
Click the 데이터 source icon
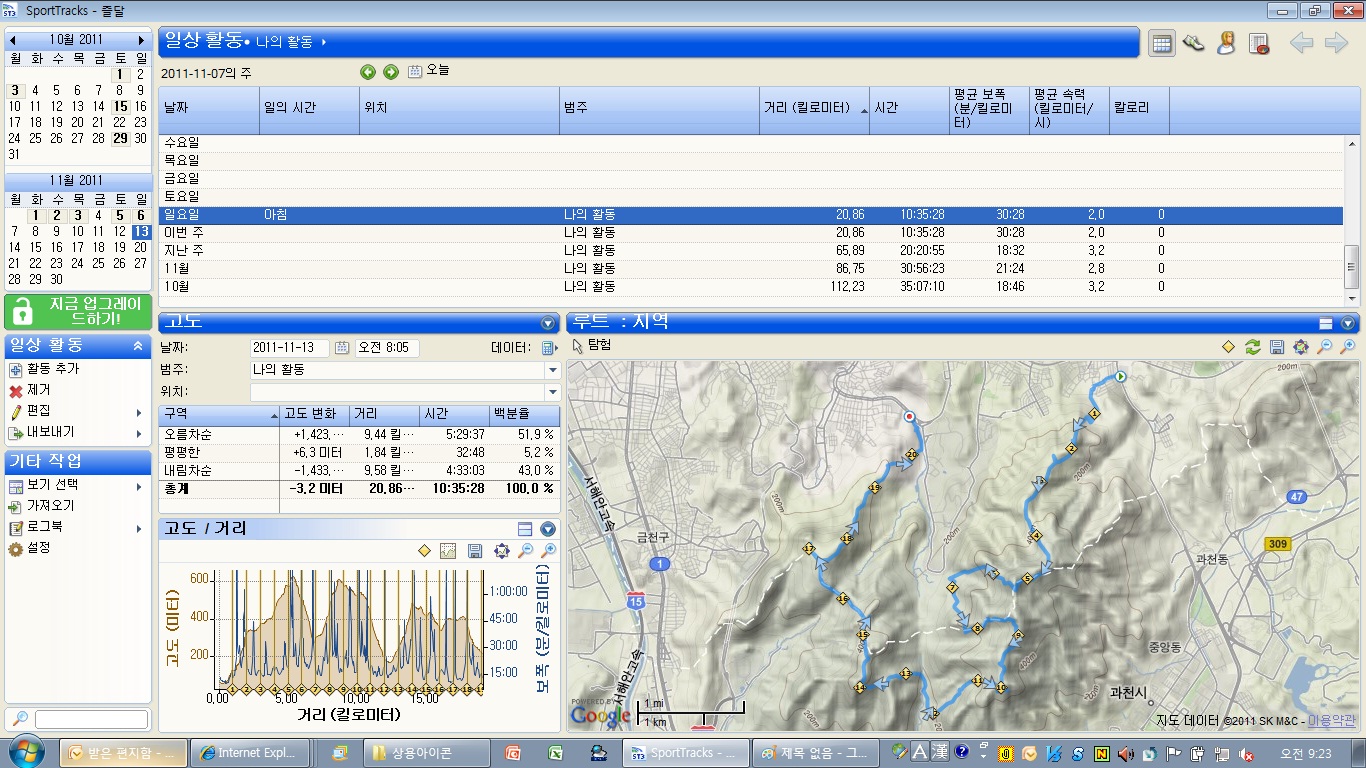pyautogui.click(x=548, y=348)
